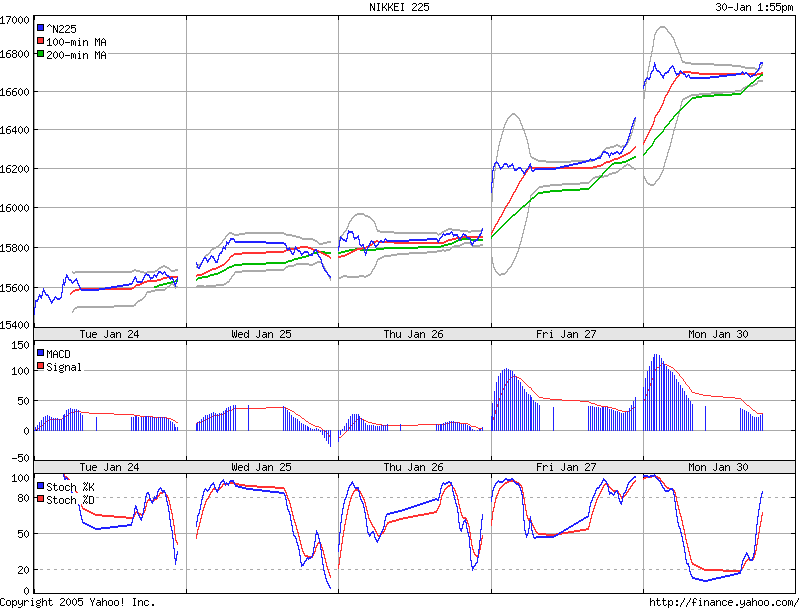Click the MACD legend label
This screenshot has width=800, height=608.
[58, 354]
